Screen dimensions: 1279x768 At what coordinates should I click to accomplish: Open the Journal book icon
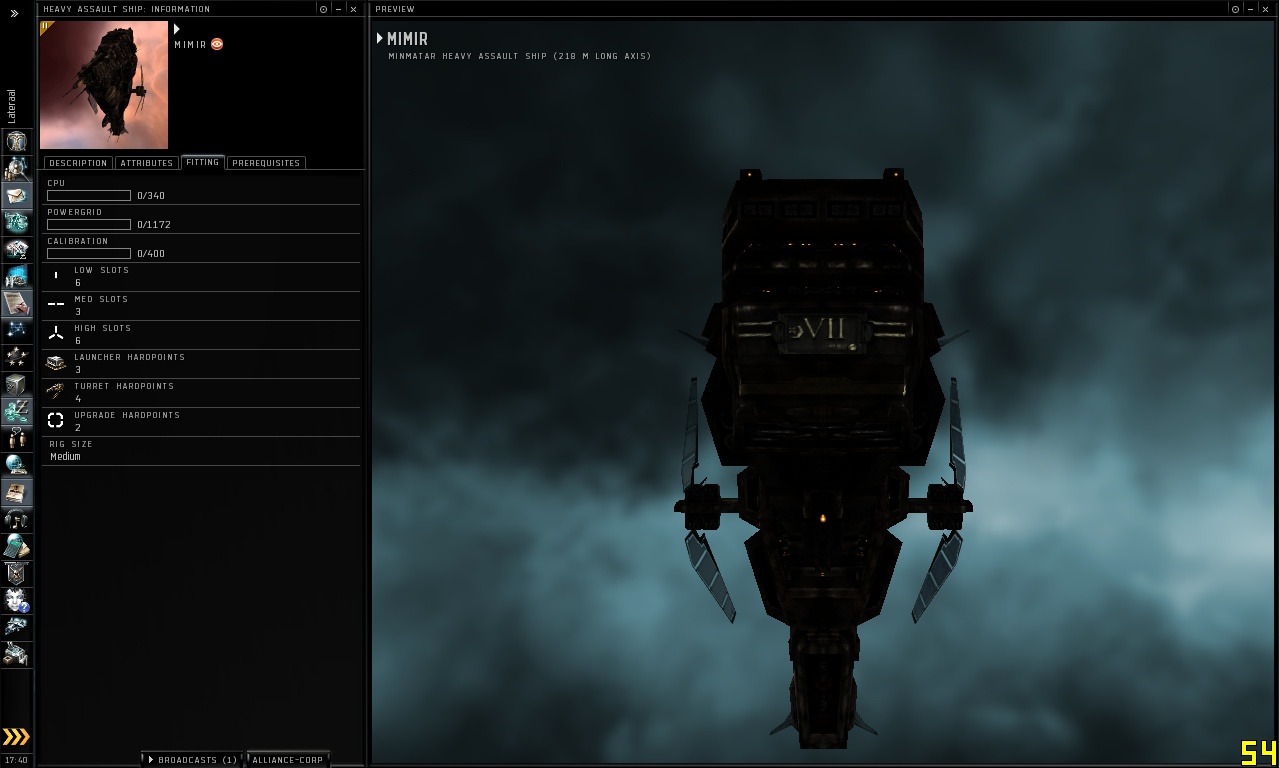tap(16, 492)
